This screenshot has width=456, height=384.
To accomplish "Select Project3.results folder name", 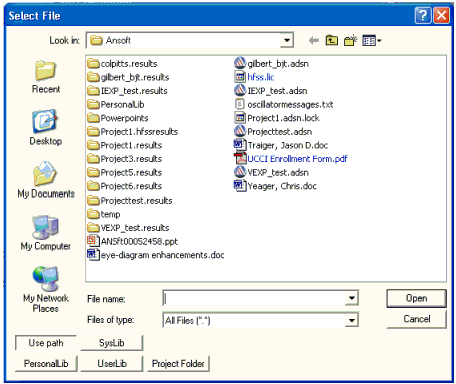I will click(131, 159).
